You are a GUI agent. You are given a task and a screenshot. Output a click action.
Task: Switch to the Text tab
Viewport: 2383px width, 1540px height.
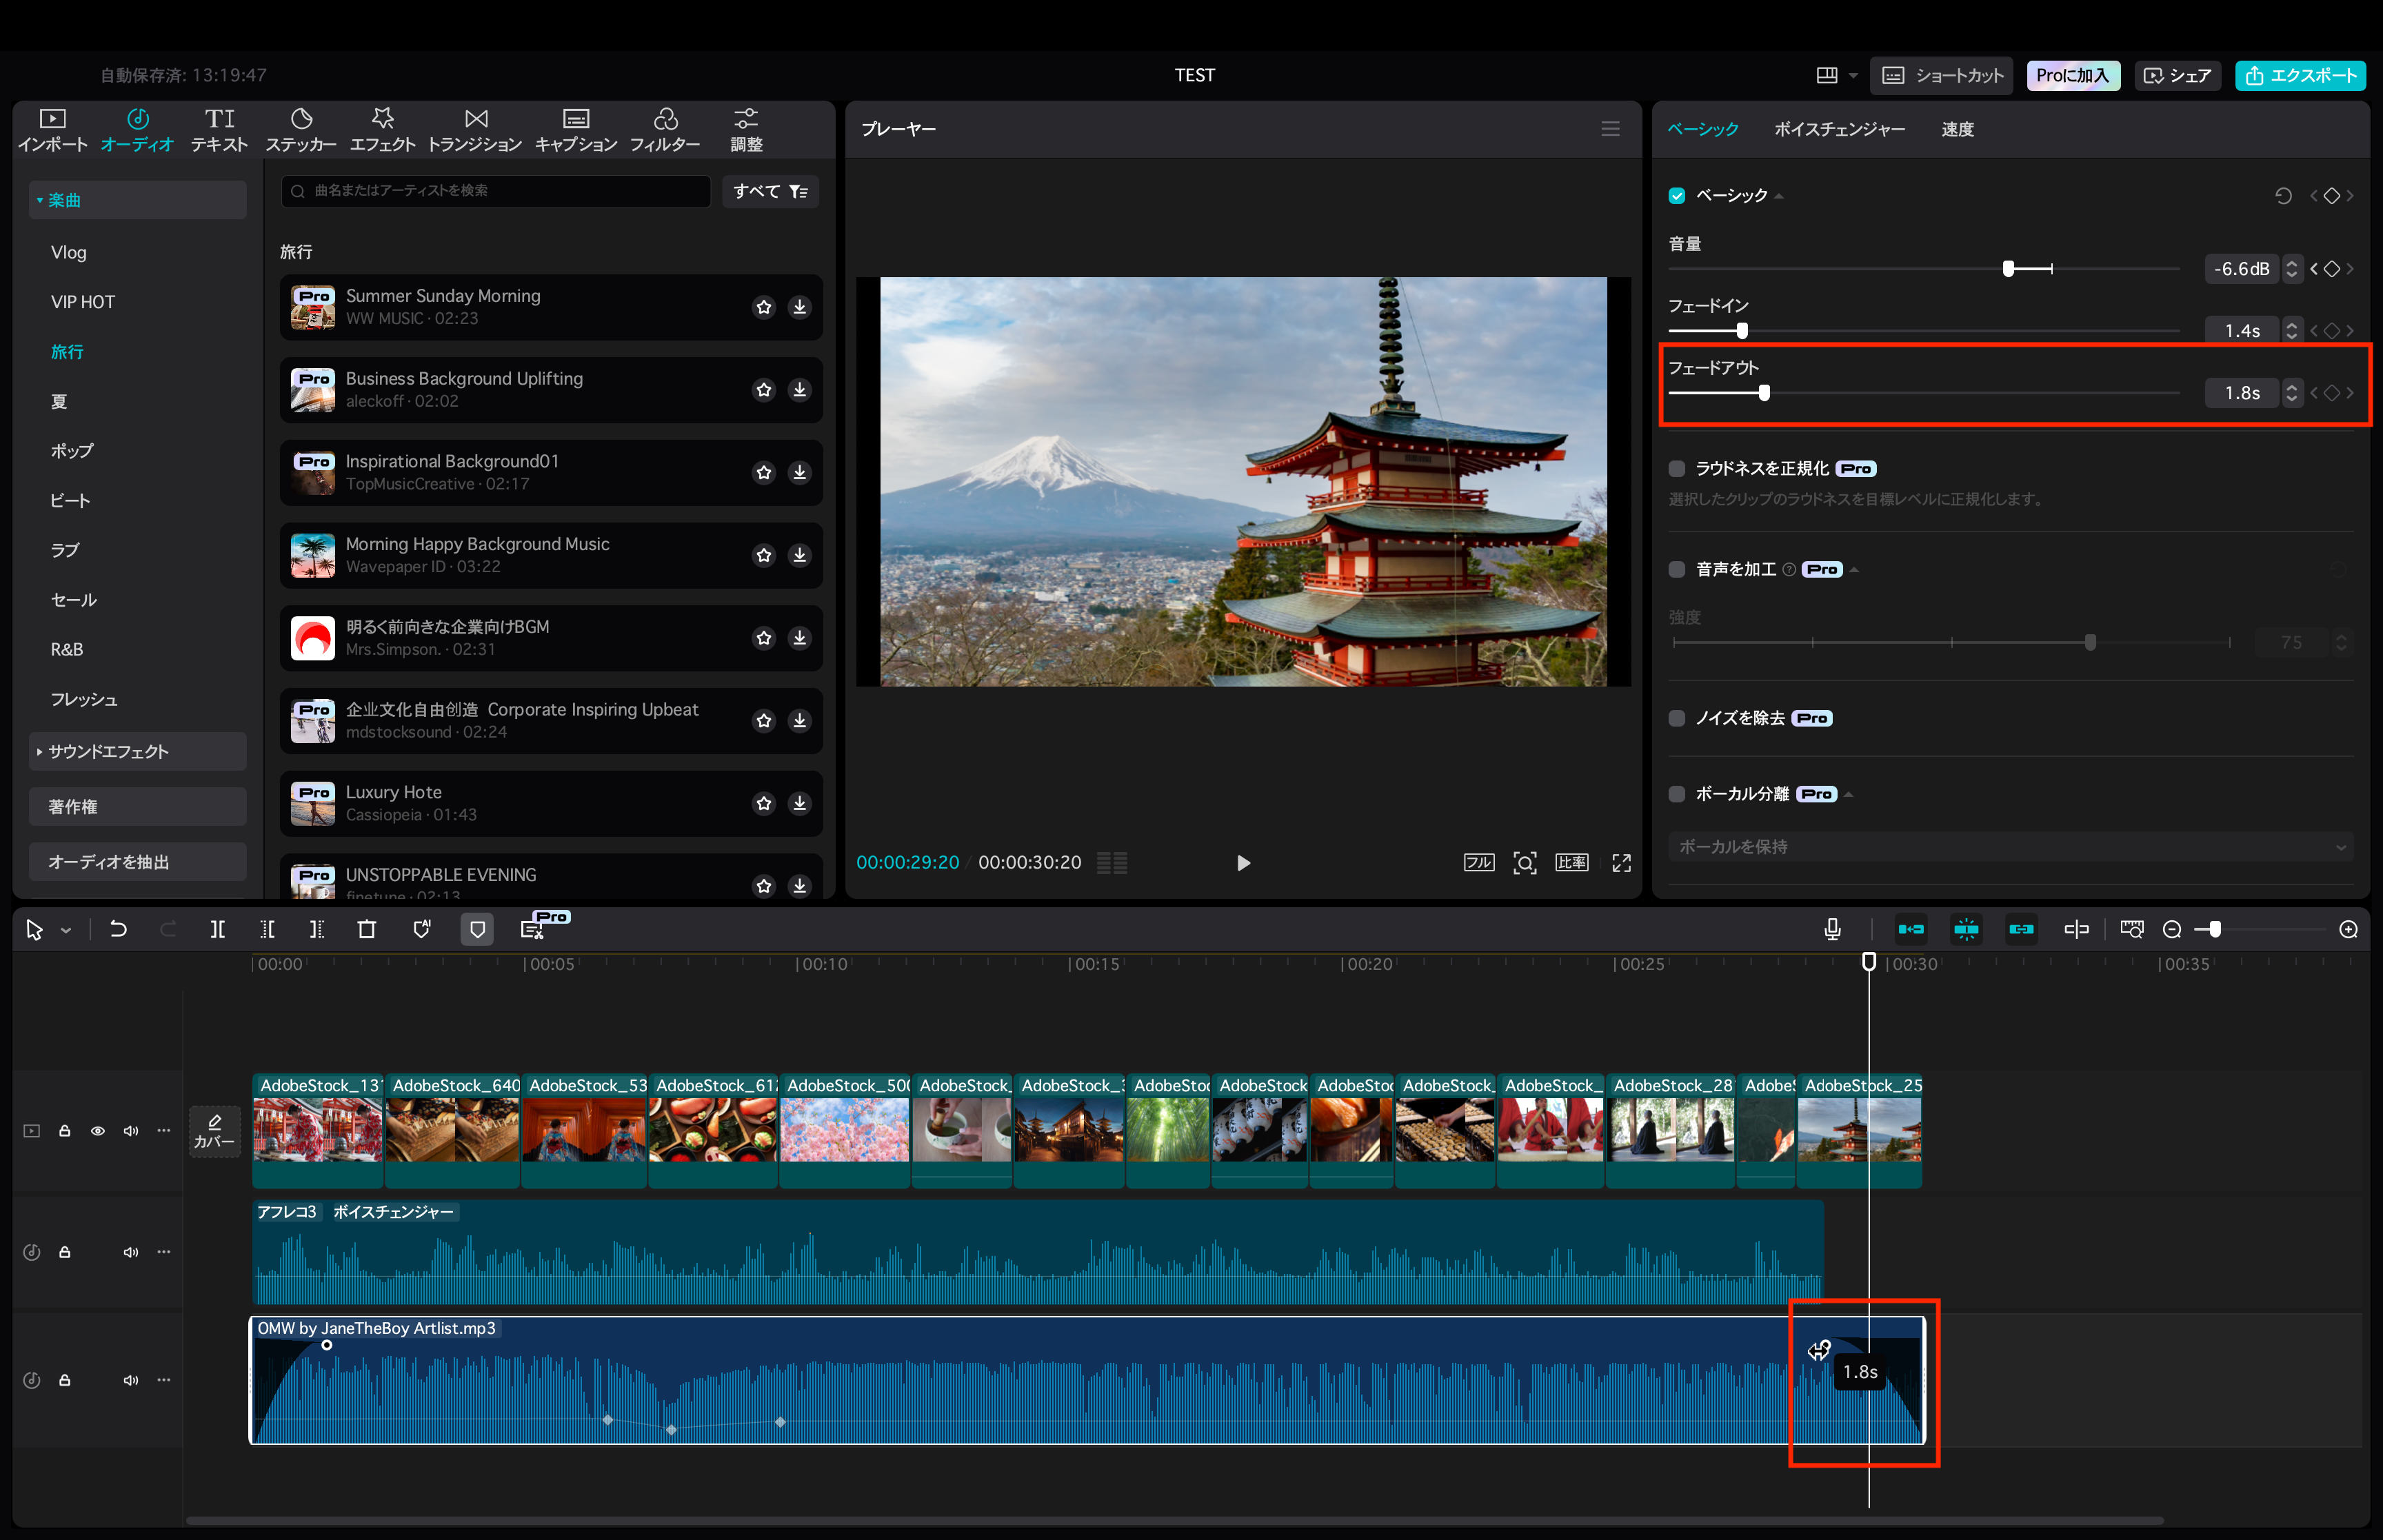[219, 130]
